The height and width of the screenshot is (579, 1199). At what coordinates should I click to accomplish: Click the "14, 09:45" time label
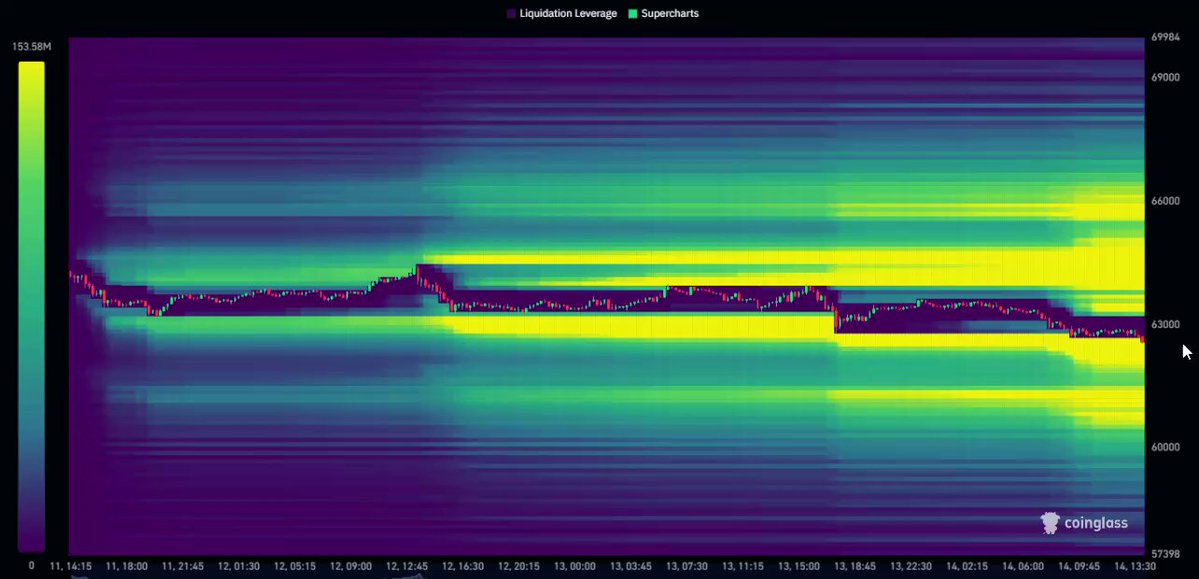click(1079, 567)
